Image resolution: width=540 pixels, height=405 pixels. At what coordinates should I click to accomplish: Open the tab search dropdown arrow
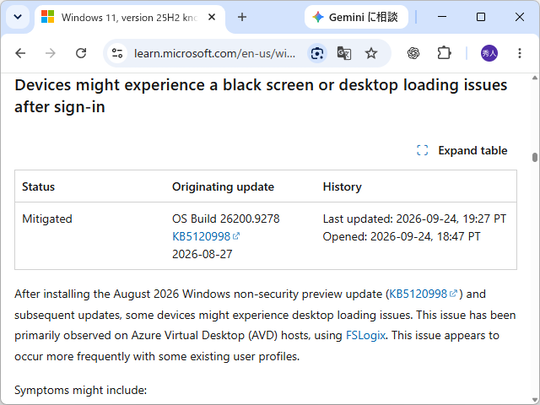[x=18, y=17]
